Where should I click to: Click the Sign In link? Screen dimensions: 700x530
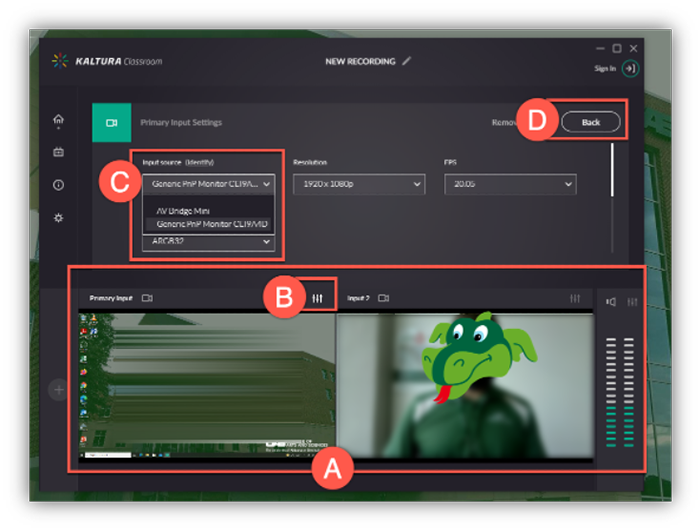[x=604, y=68]
